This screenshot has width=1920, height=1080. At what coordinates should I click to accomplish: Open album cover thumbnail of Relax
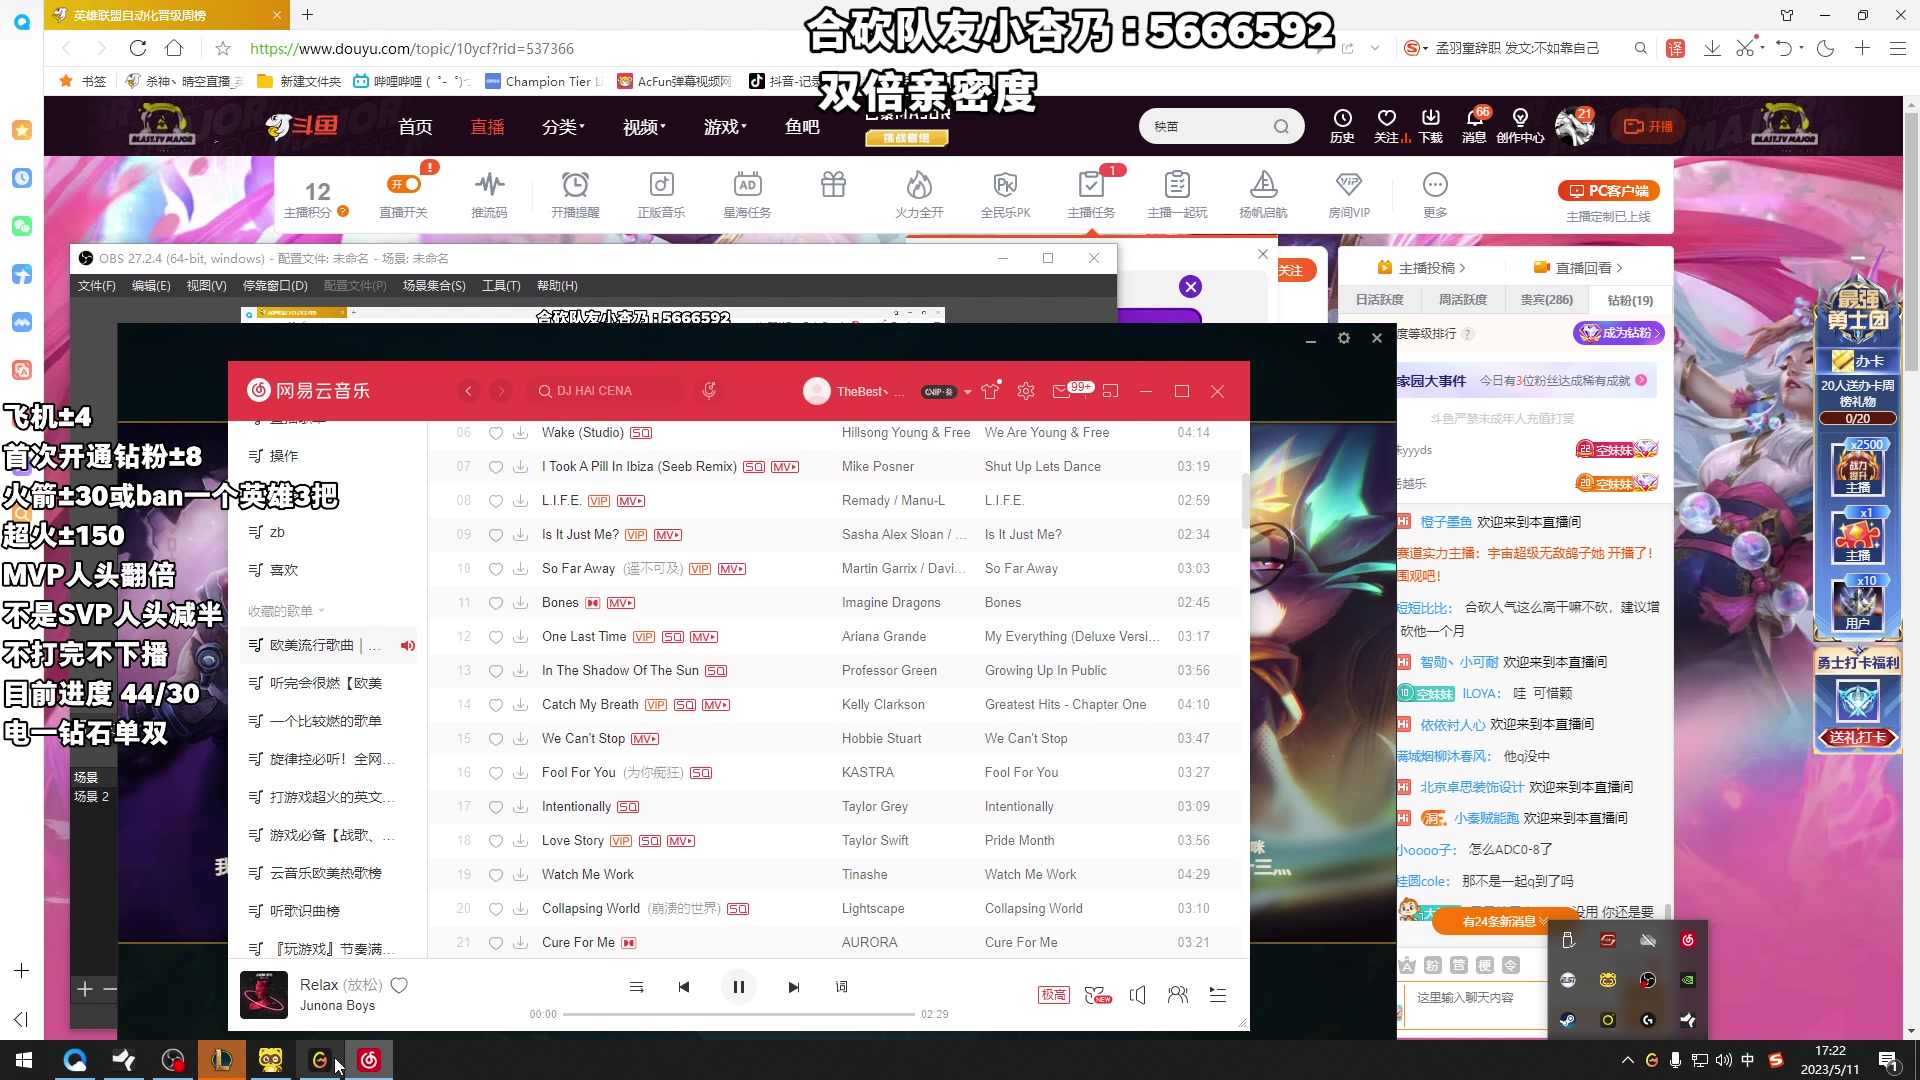[264, 994]
